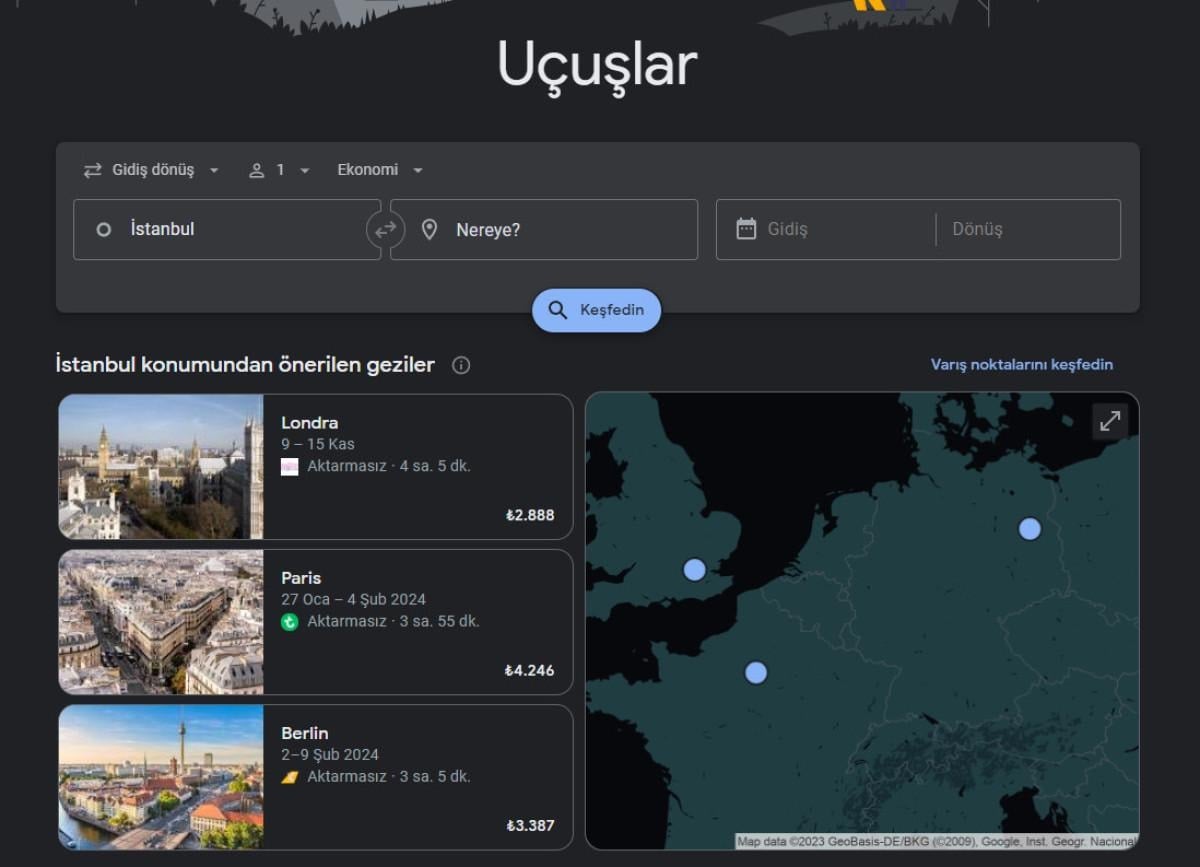Open Varış noktalarını keşfedin link
The image size is (1200, 867).
1021,365
